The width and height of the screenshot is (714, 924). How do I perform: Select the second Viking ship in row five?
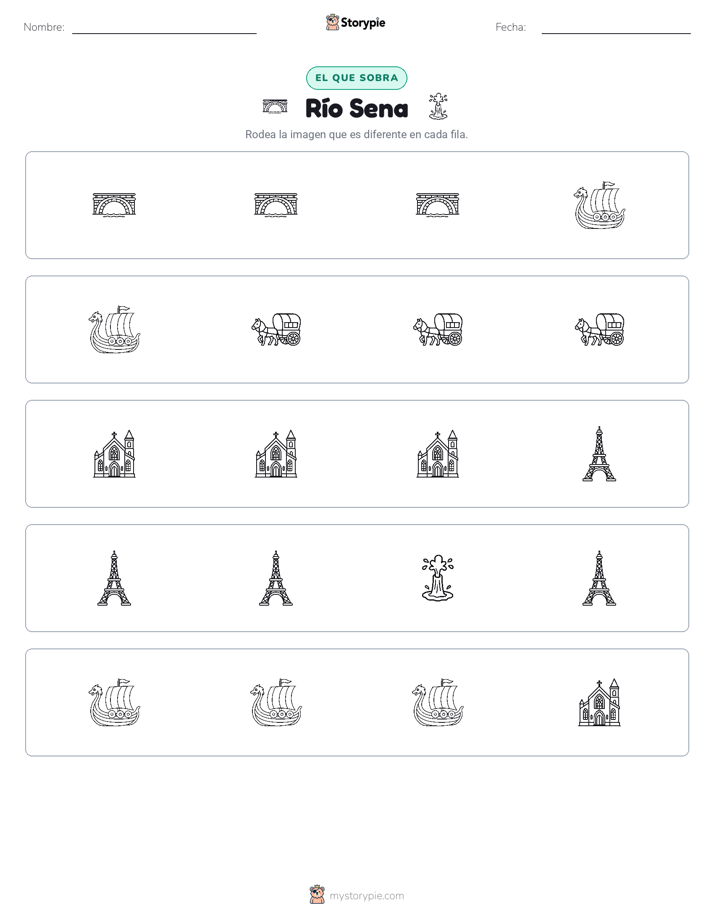[276, 702]
